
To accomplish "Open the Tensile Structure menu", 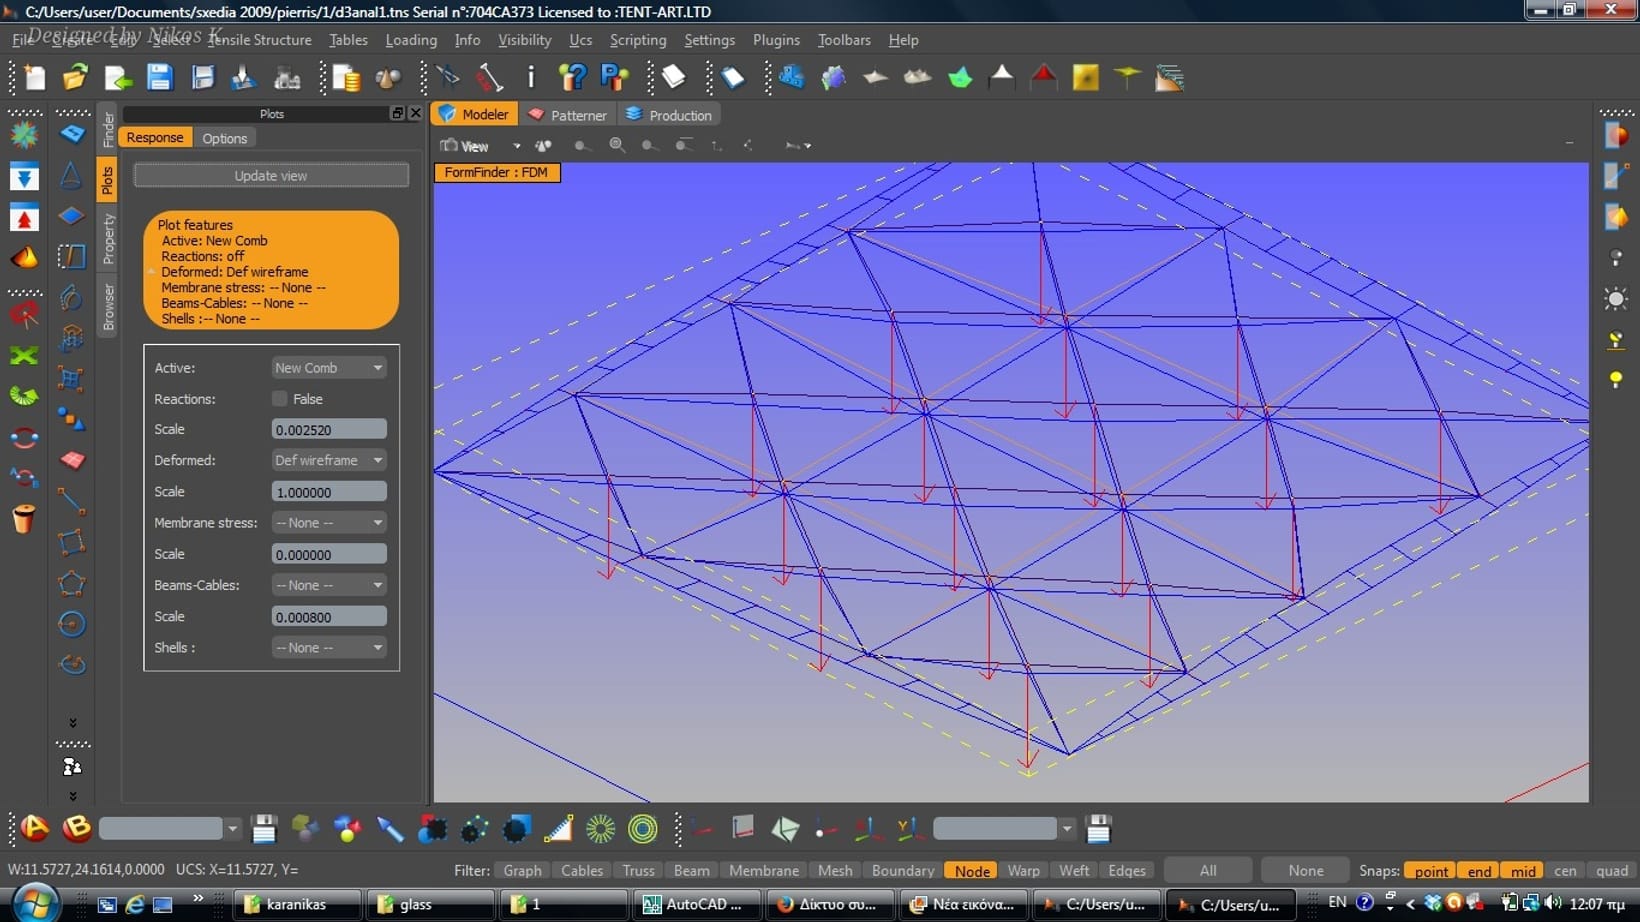I will point(259,40).
